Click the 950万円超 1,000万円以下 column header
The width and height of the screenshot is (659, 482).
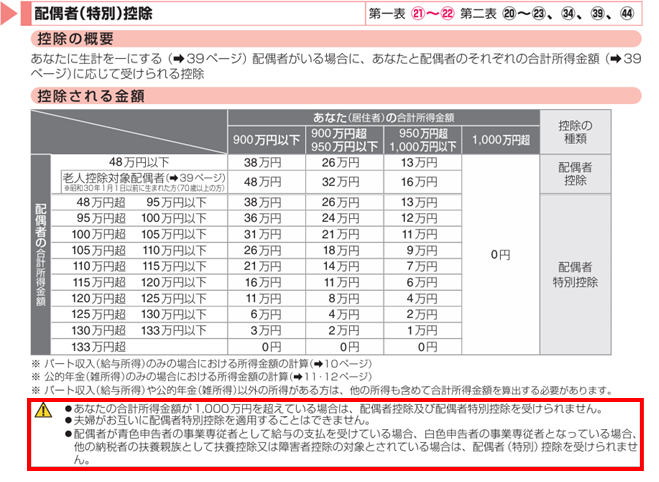tap(423, 140)
